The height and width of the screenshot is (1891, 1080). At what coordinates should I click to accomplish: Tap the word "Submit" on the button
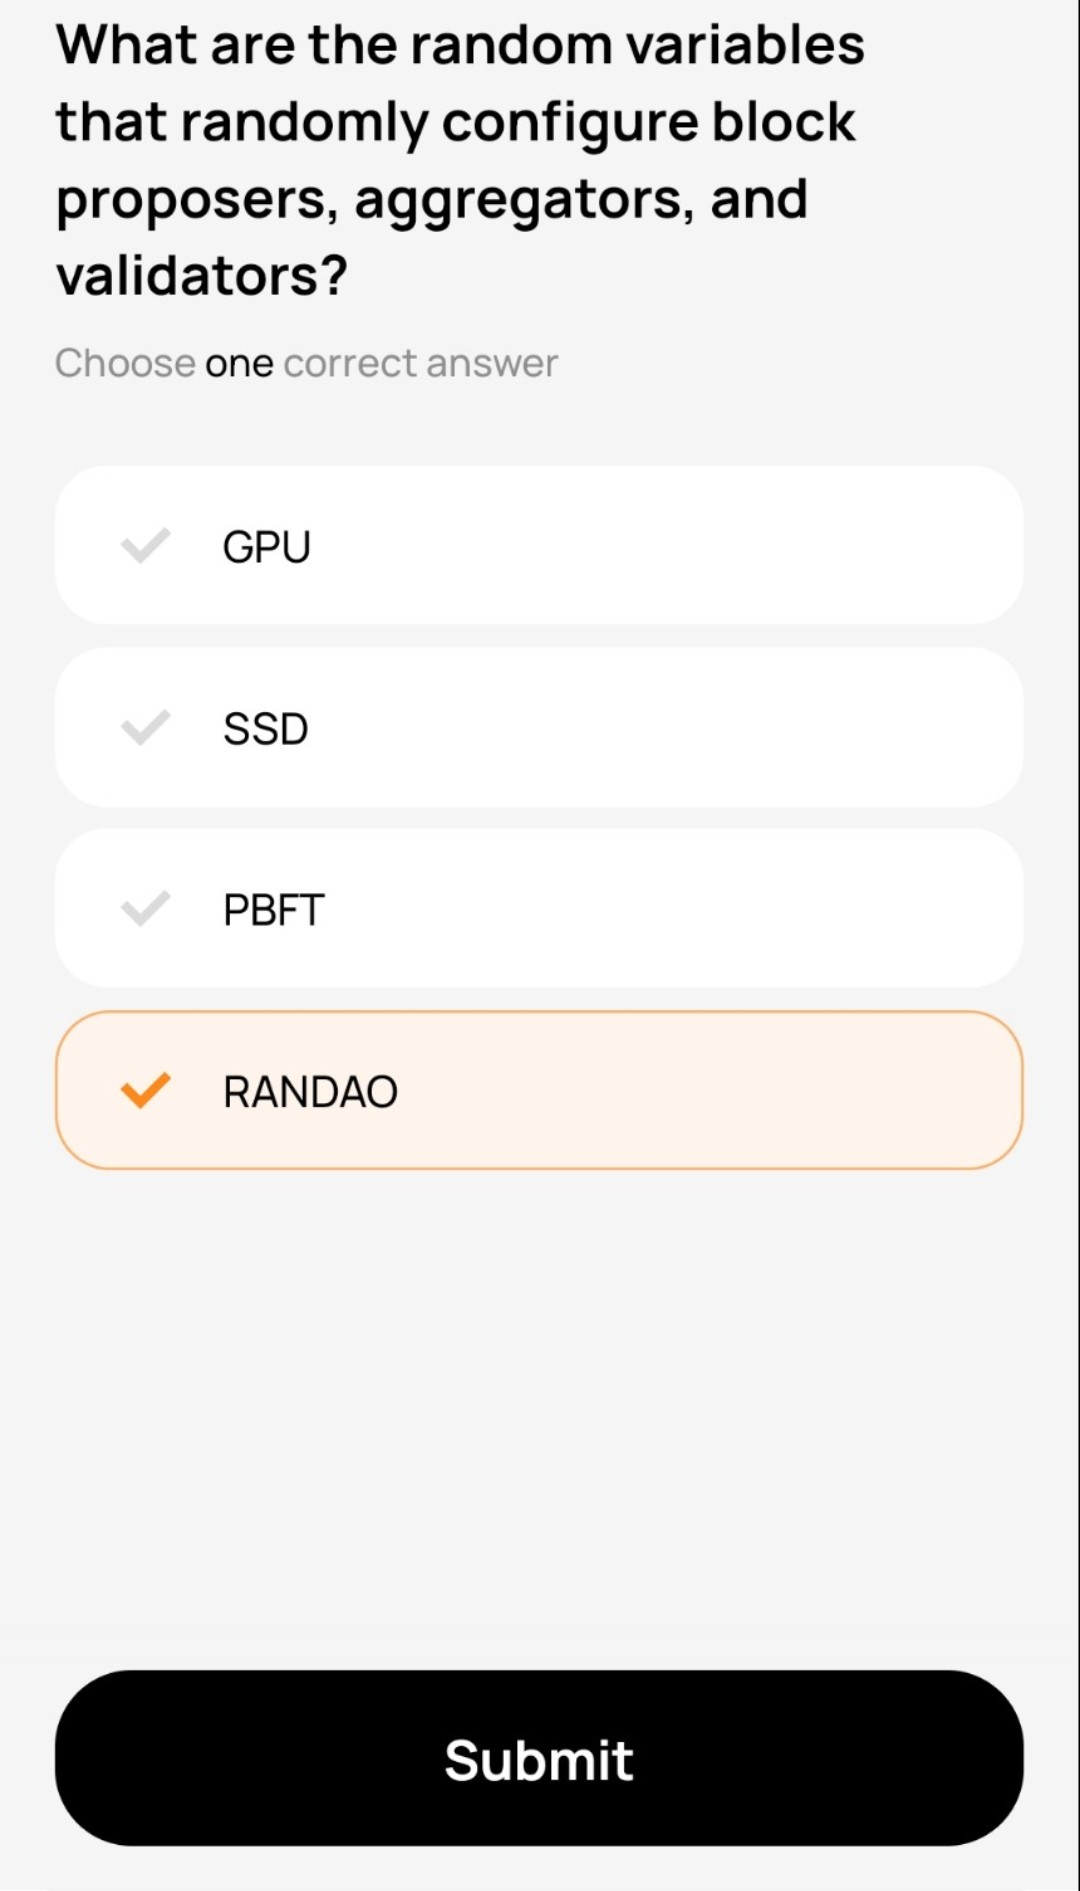(x=539, y=1760)
